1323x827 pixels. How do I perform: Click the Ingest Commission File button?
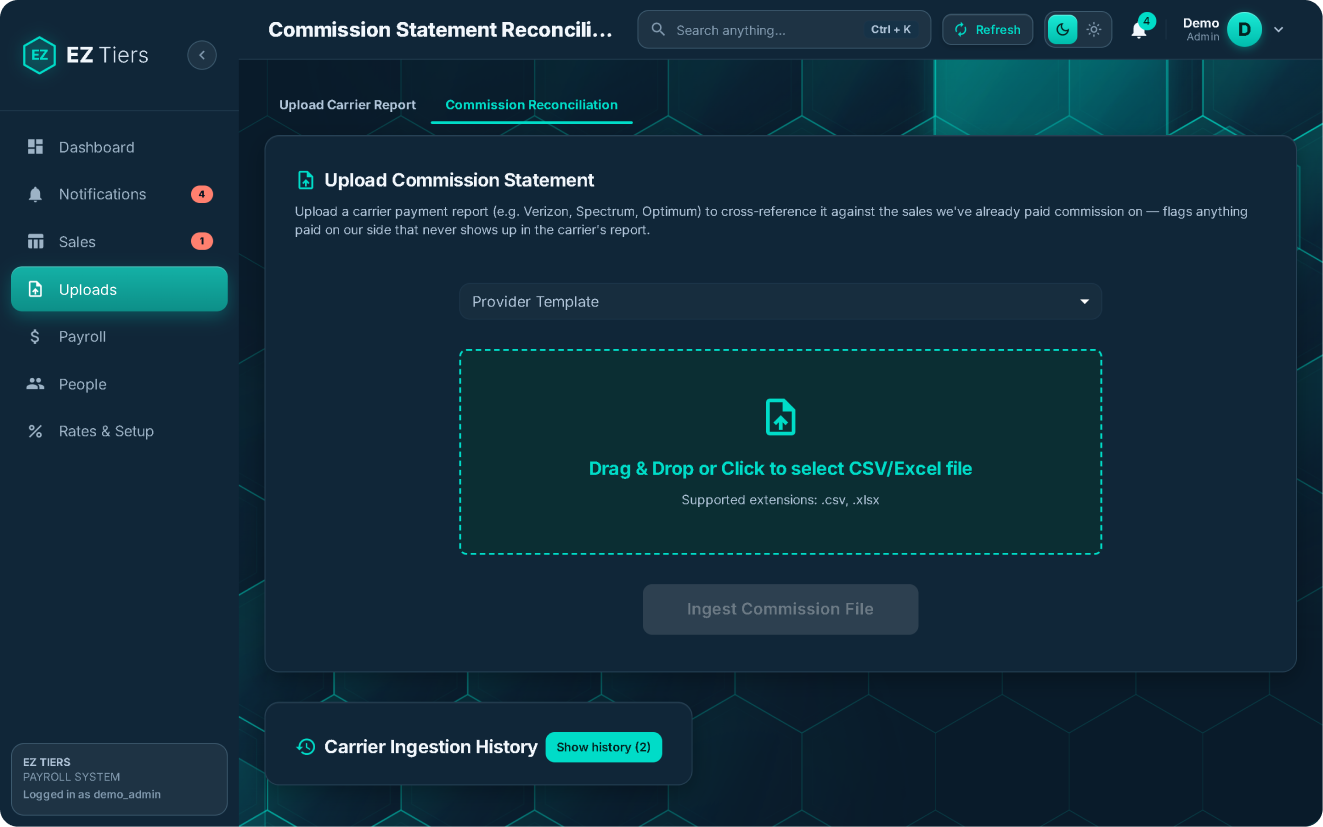tap(780, 609)
